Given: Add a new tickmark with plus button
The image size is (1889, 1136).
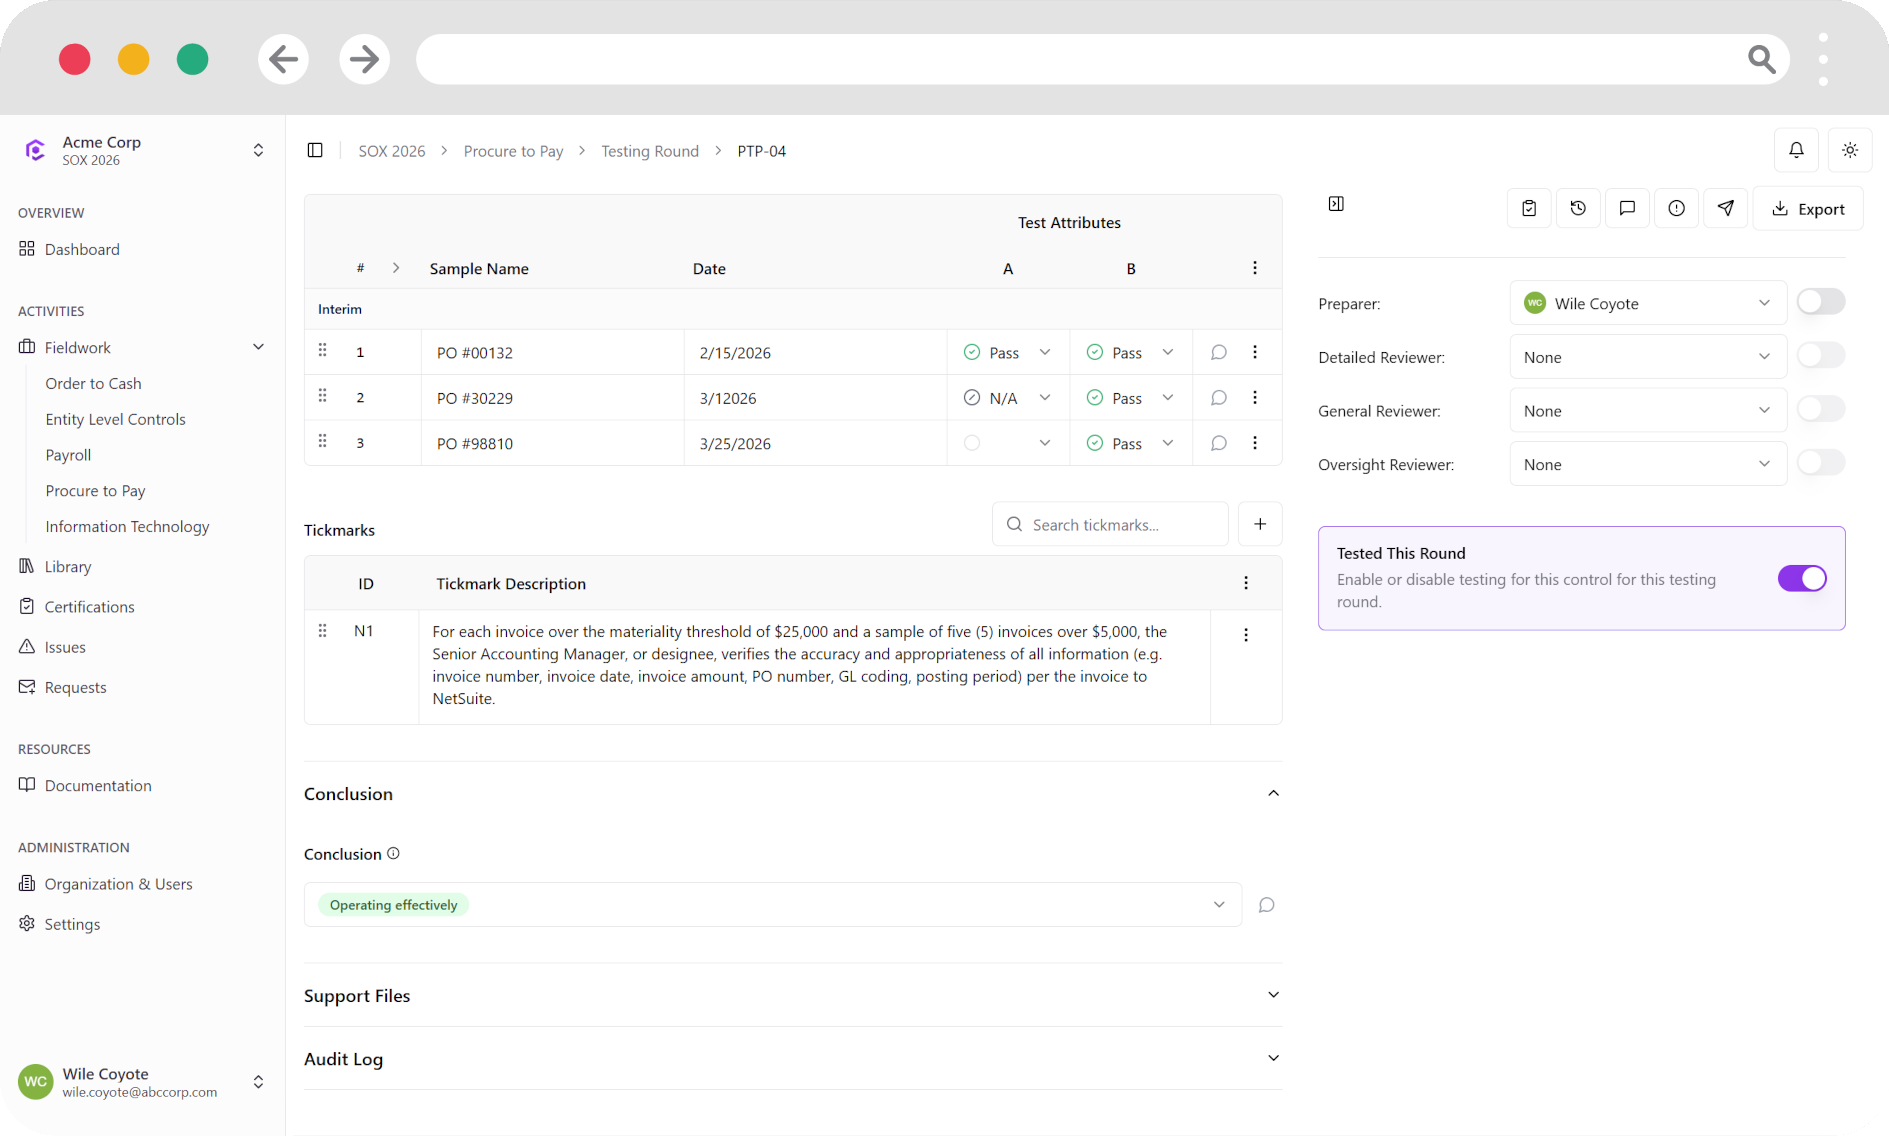Looking at the screenshot, I should [1260, 524].
